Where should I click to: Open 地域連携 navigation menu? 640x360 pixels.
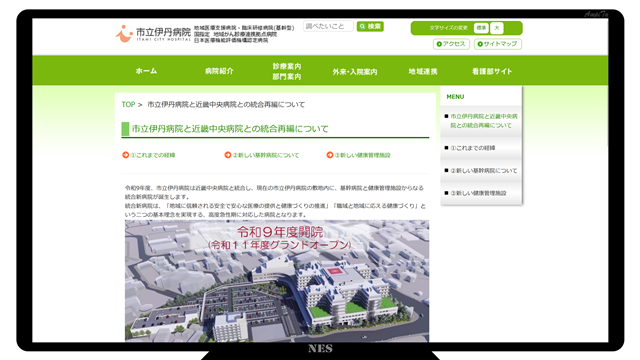coord(423,71)
